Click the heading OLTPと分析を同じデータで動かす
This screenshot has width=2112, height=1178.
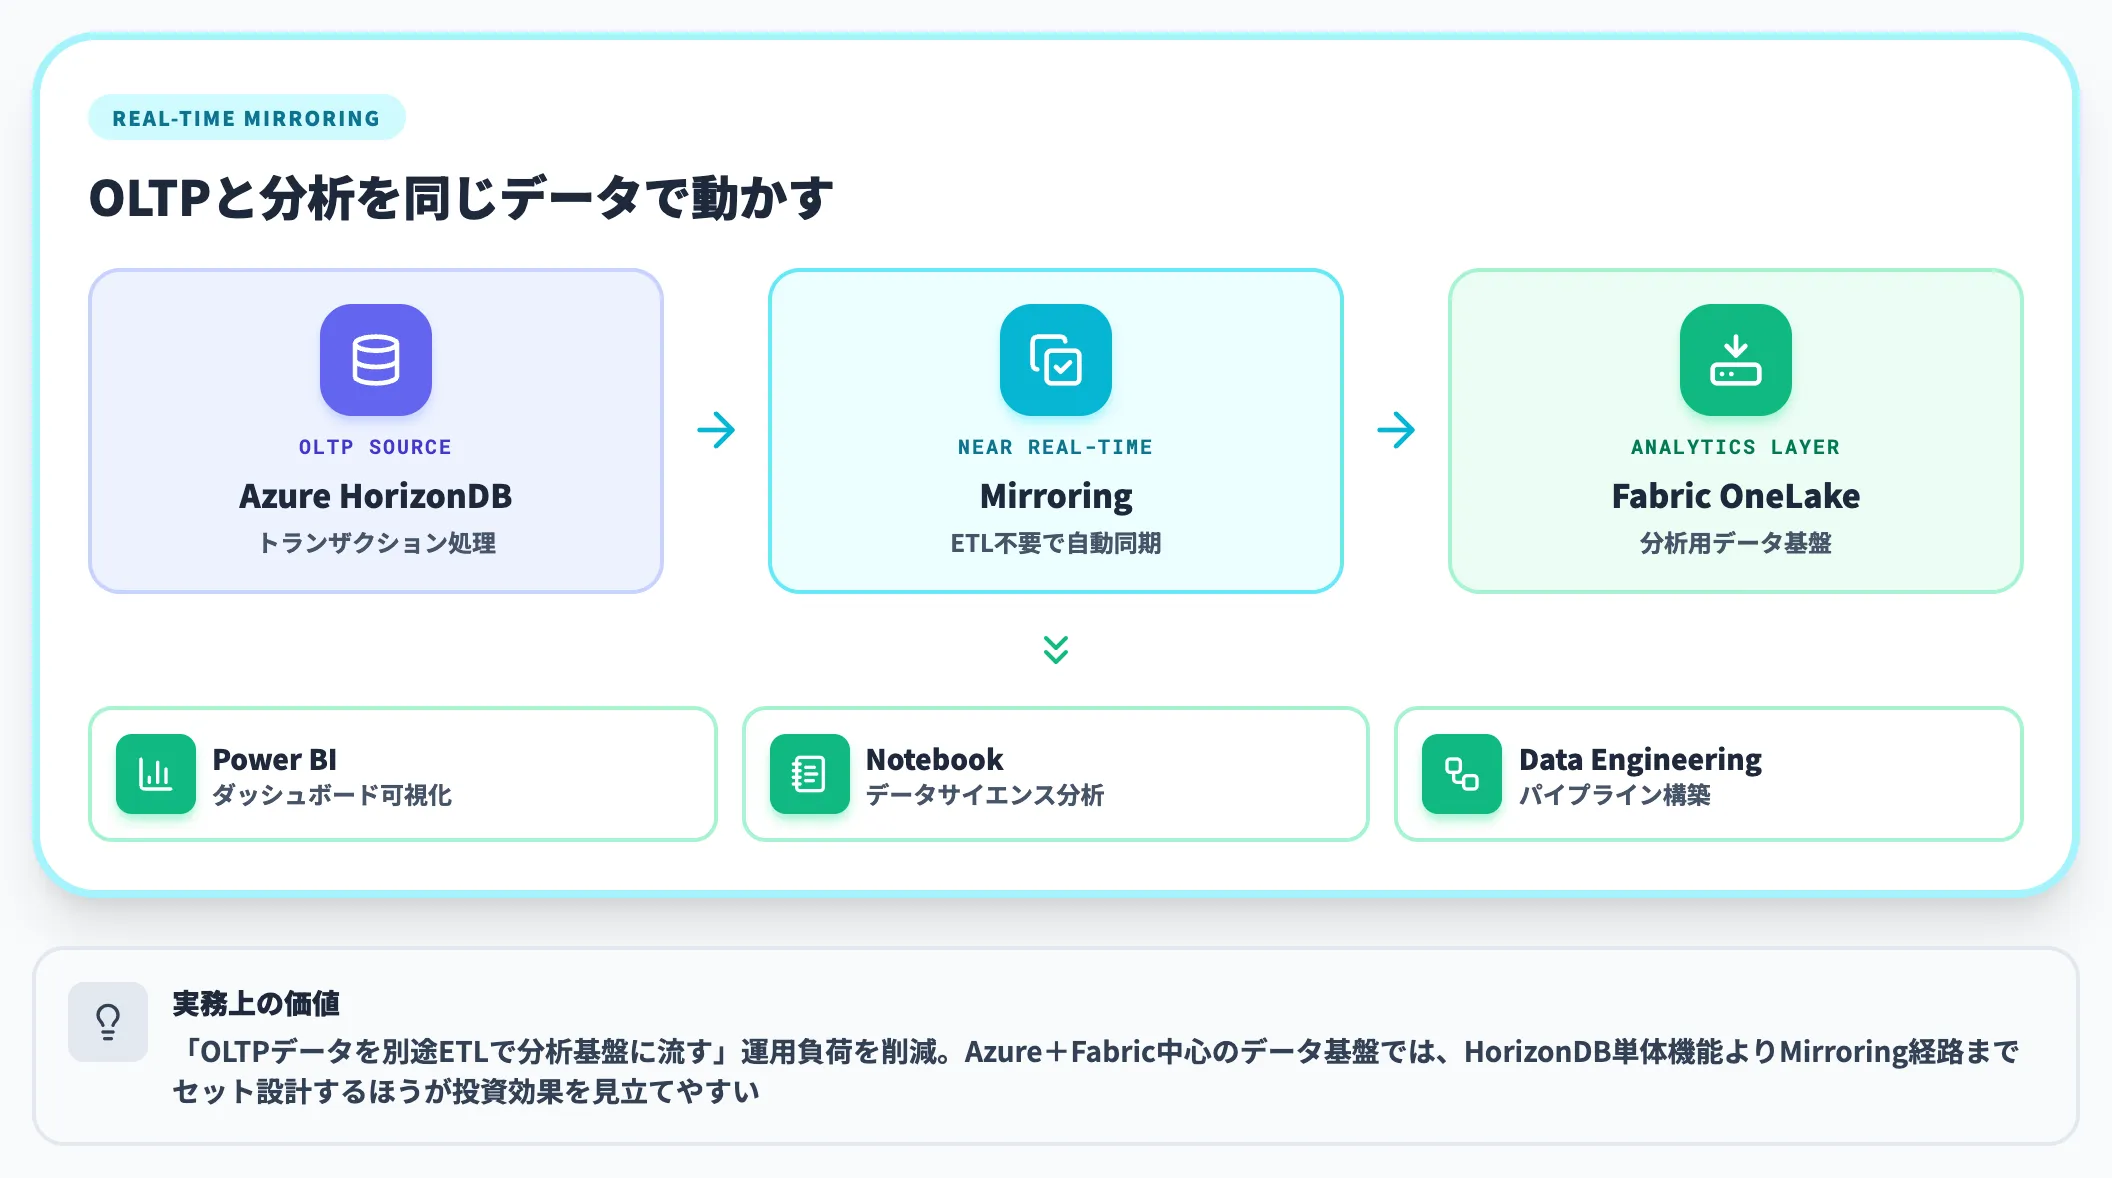pos(461,198)
